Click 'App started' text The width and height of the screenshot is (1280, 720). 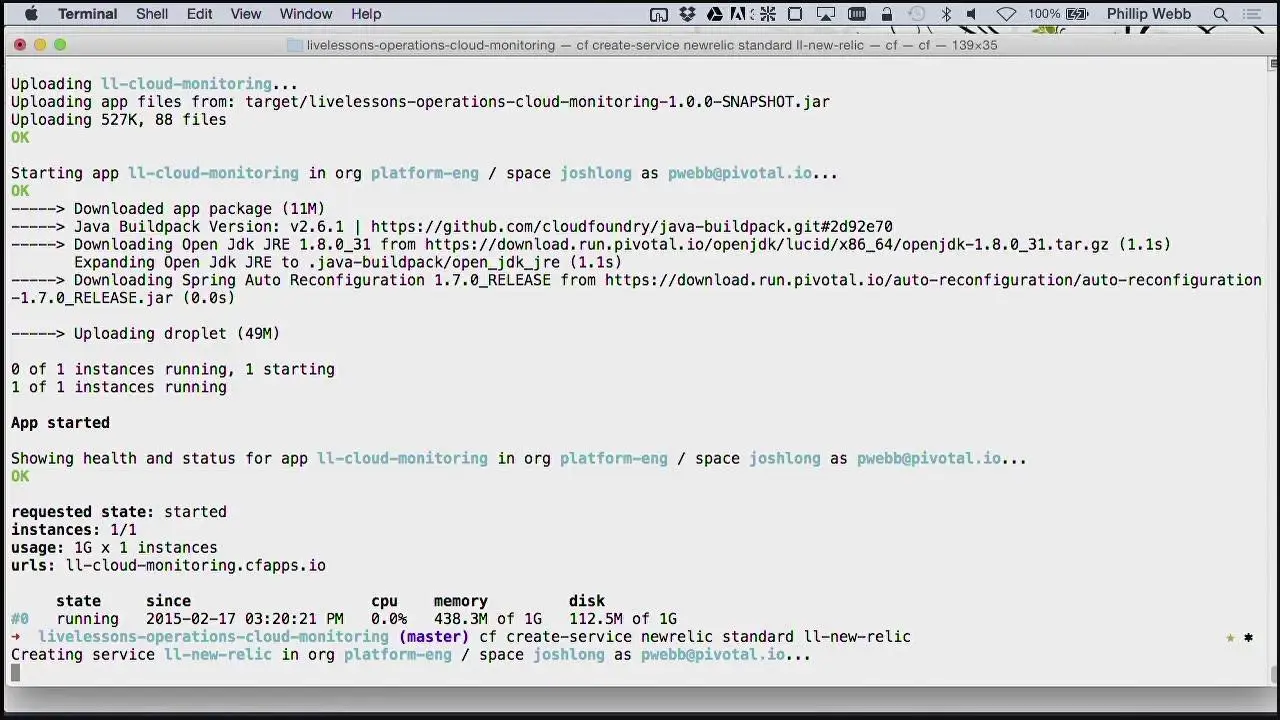60,423
